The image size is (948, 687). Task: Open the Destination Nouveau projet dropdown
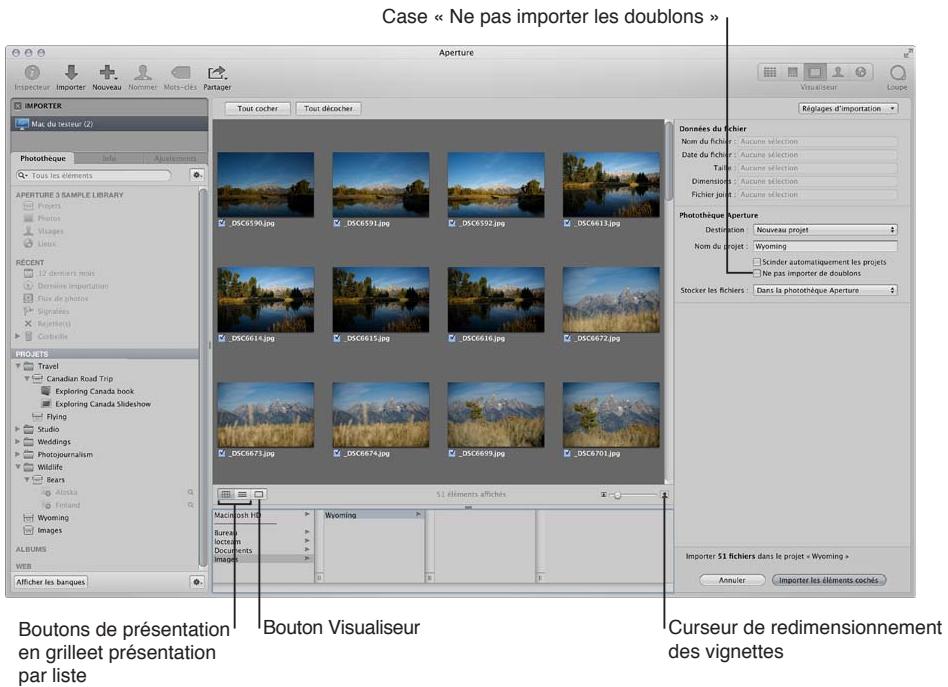(825, 230)
